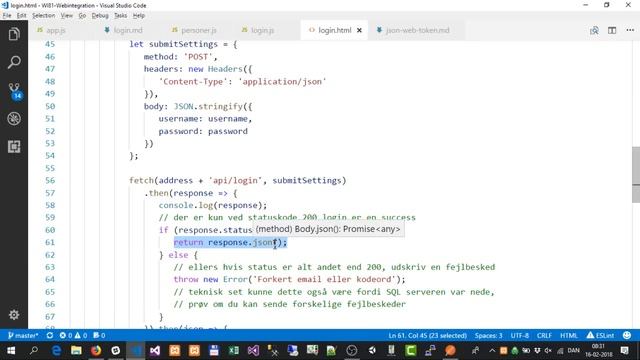
Task: Click the Synchronize Changes icon in status bar
Action: [x=50, y=336]
